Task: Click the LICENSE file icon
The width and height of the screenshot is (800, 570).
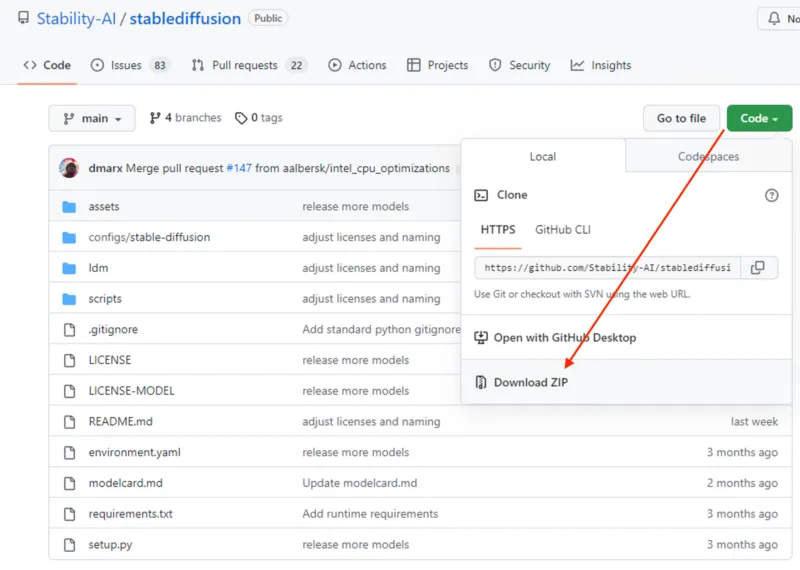Action: [x=69, y=360]
